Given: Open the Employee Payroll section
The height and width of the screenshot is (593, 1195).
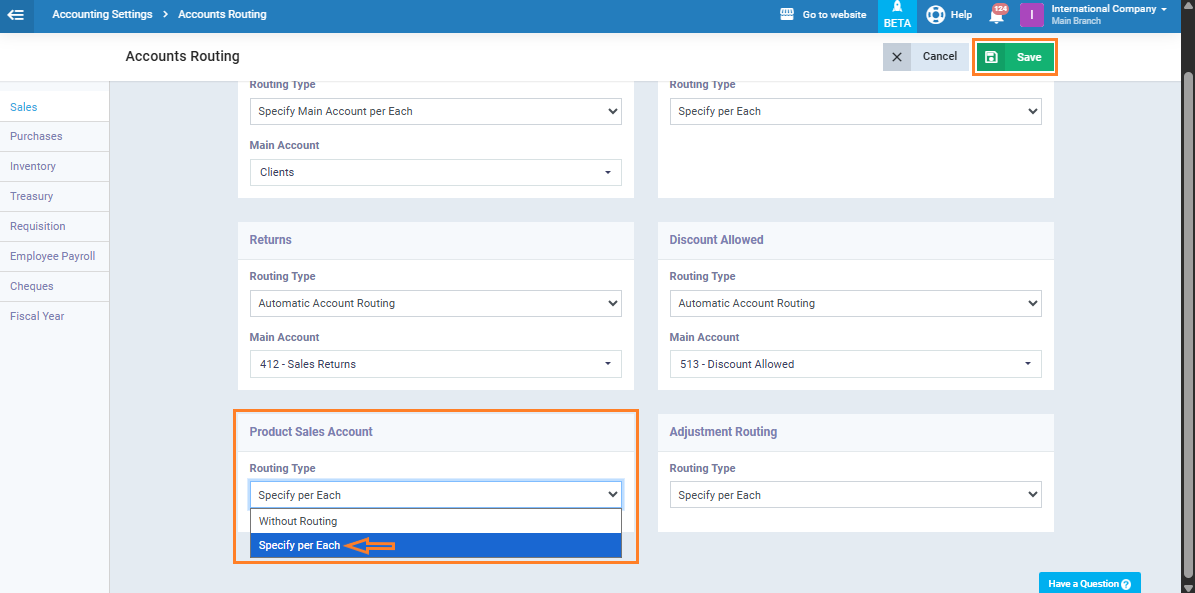Looking at the screenshot, I should click(x=52, y=256).
